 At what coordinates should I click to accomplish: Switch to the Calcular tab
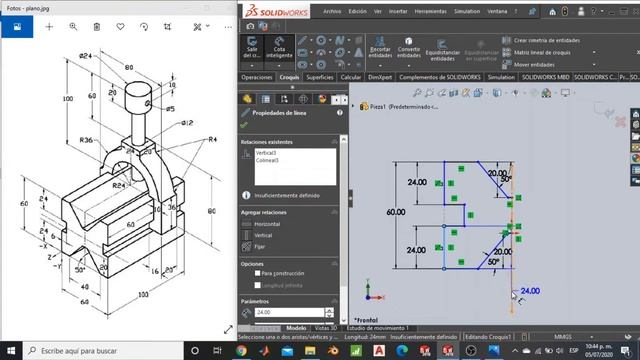coord(351,77)
